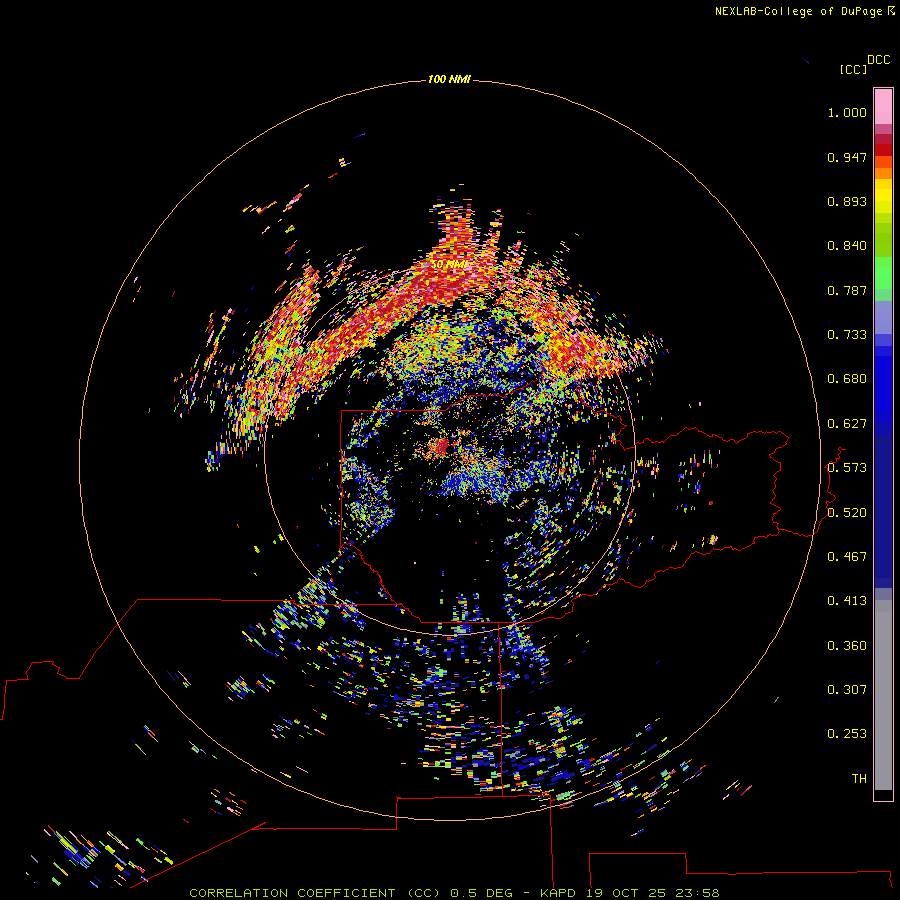Screen dimensions: 900x900
Task: Click the 0.680 legend value
Action: (x=847, y=379)
